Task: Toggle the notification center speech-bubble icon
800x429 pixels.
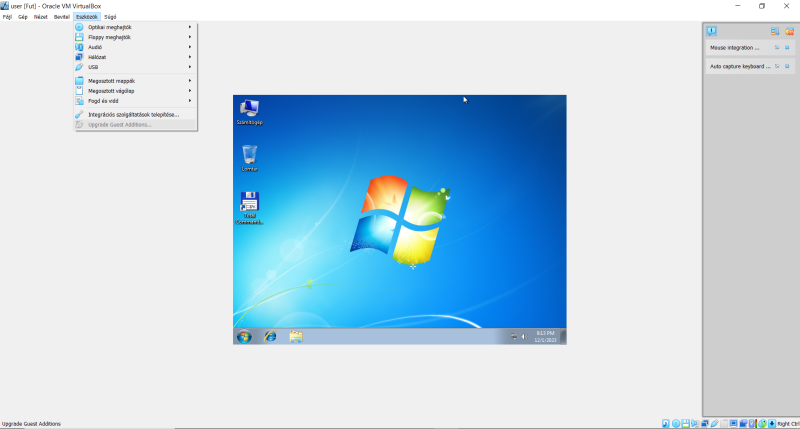Action: pos(712,31)
